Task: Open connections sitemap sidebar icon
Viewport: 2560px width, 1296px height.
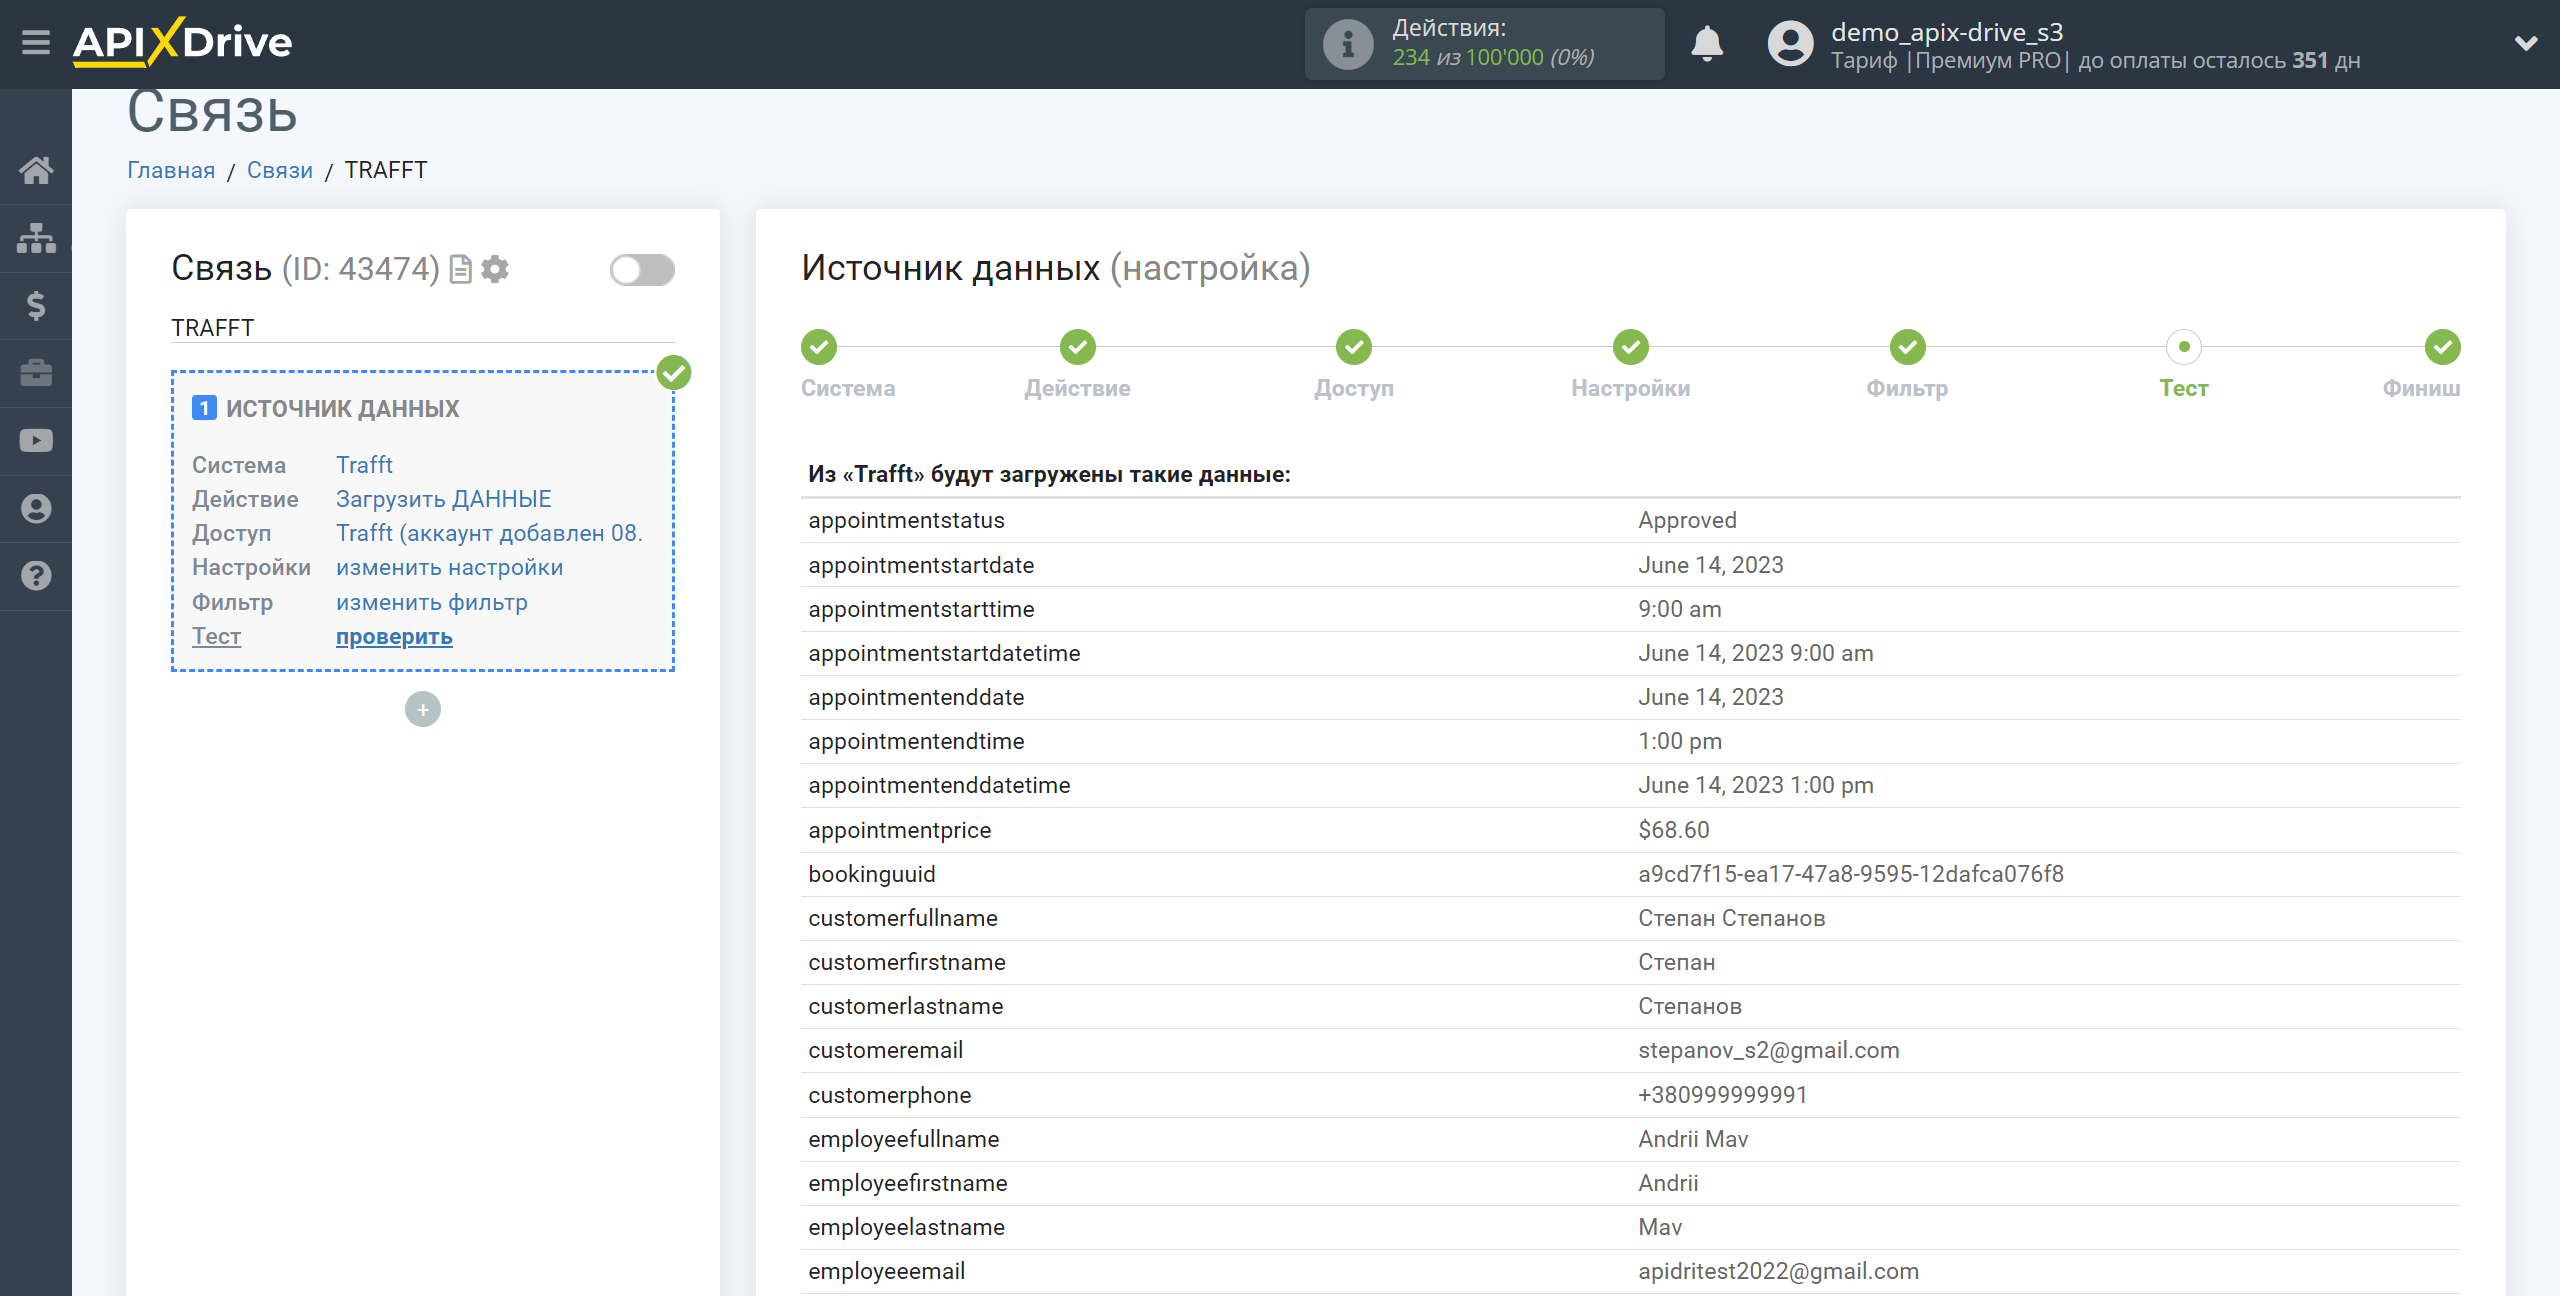Action: coord(36,238)
